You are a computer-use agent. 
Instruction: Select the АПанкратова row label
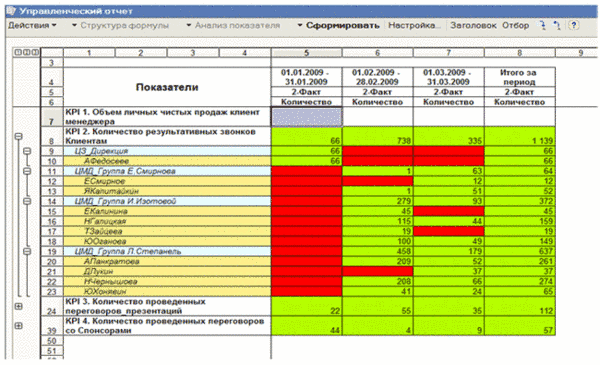[x=167, y=261]
